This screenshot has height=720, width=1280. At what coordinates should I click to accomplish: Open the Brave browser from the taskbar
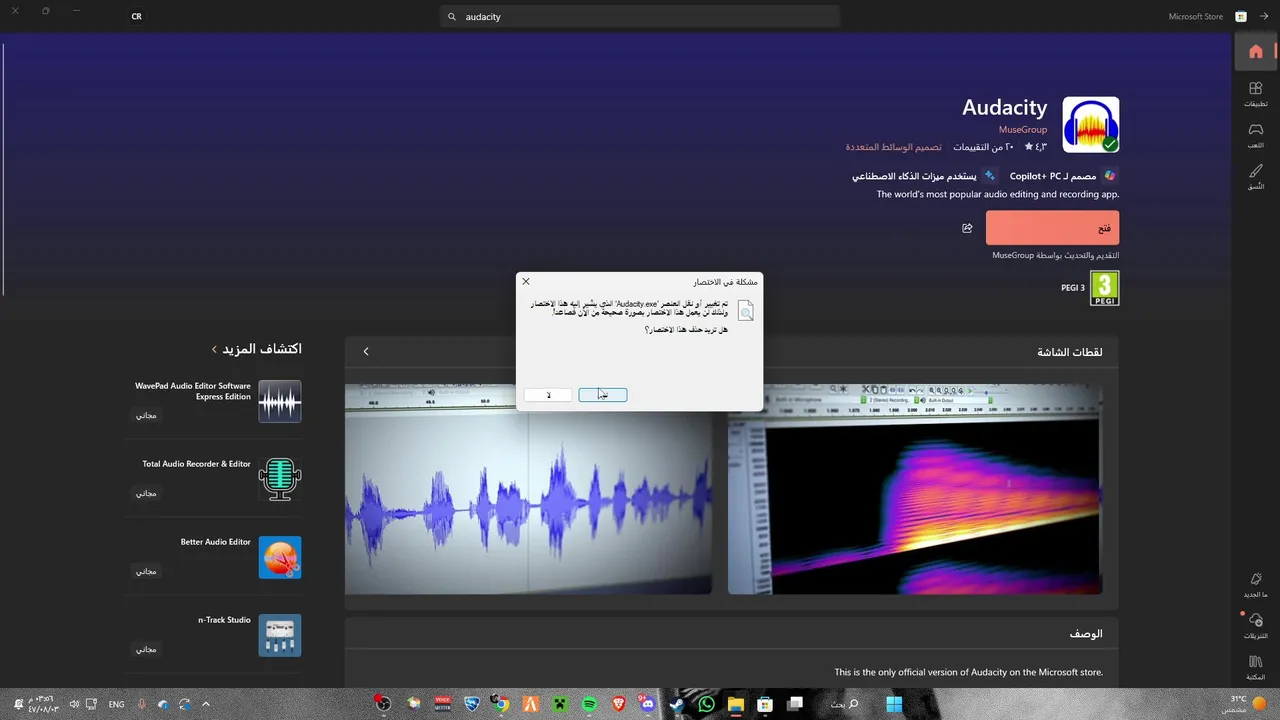619,704
